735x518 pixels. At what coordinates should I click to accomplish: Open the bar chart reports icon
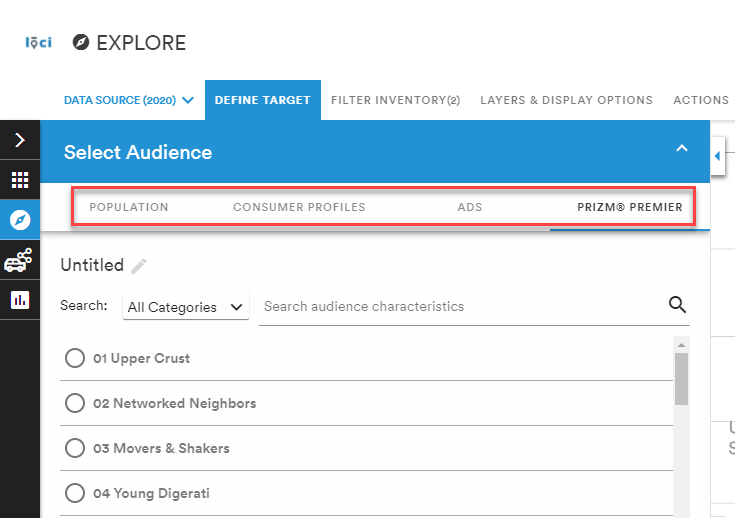pos(20,300)
